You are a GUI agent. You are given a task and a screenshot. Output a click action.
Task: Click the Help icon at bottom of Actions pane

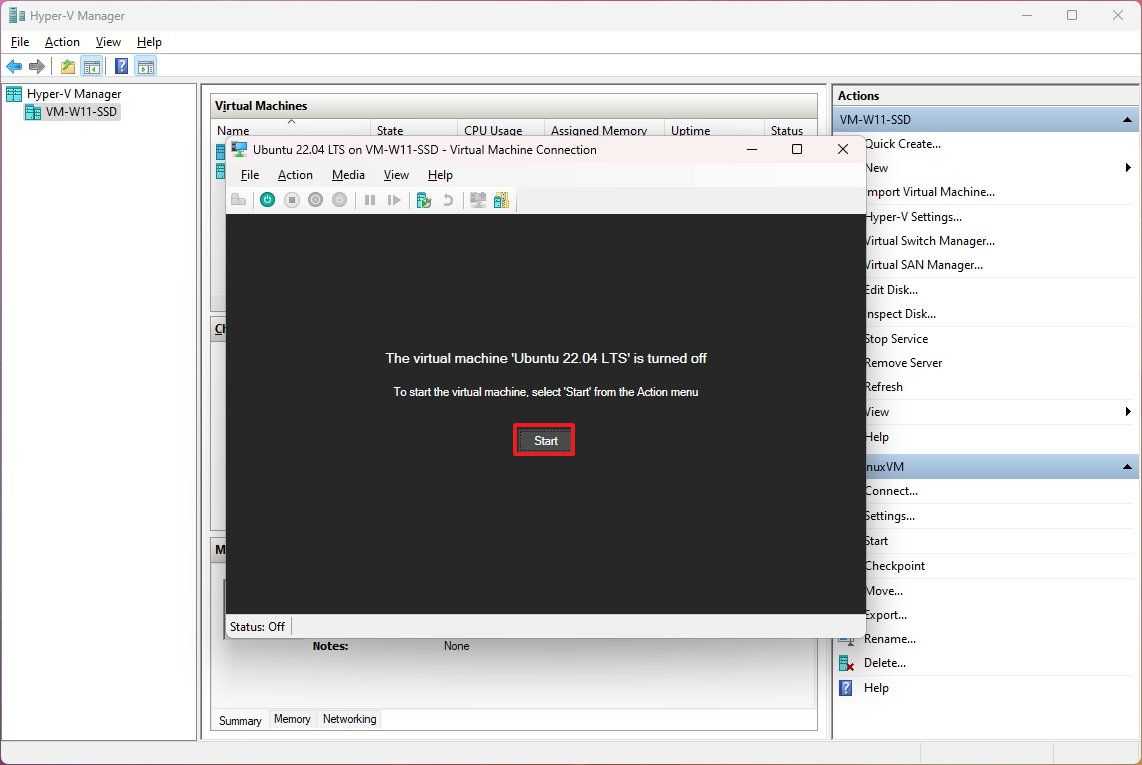tap(846, 688)
